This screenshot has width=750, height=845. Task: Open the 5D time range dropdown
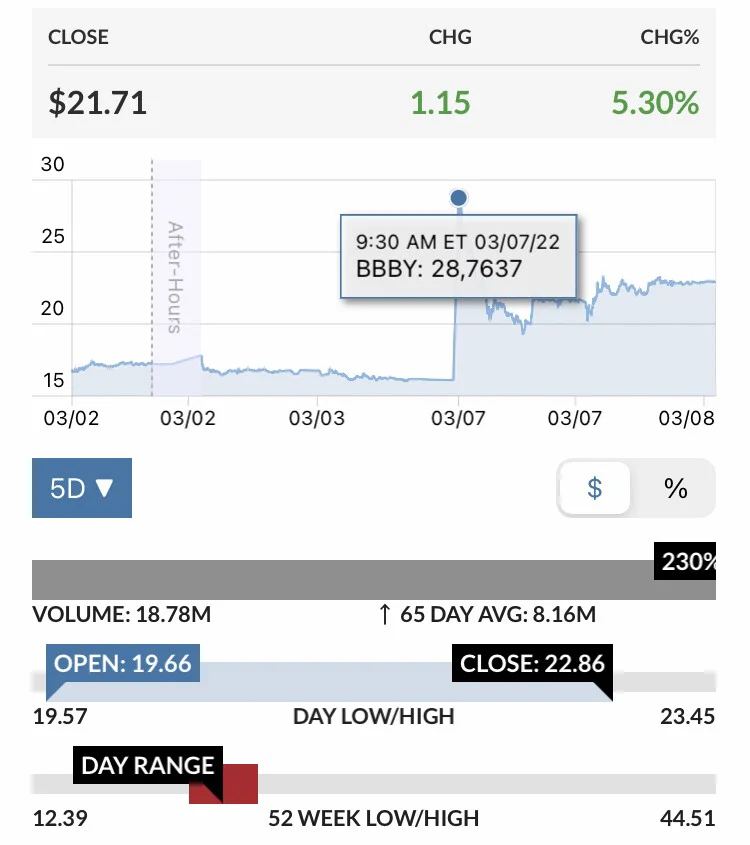(82, 488)
